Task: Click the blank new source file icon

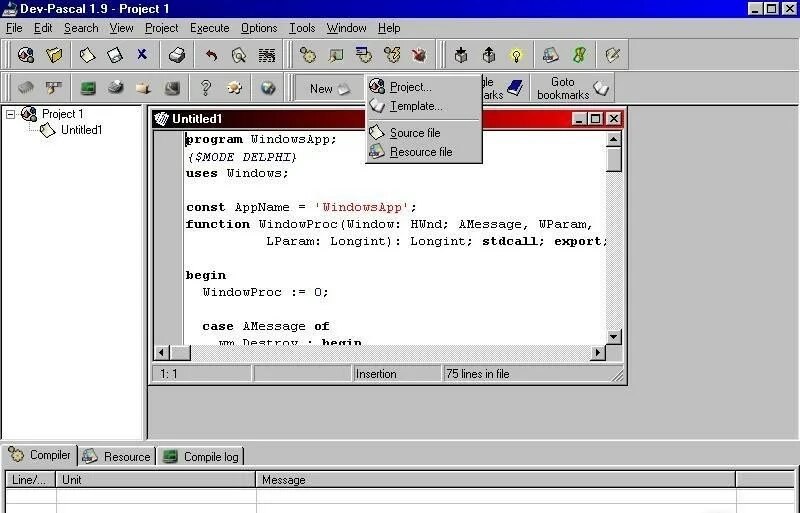Action: 87,55
